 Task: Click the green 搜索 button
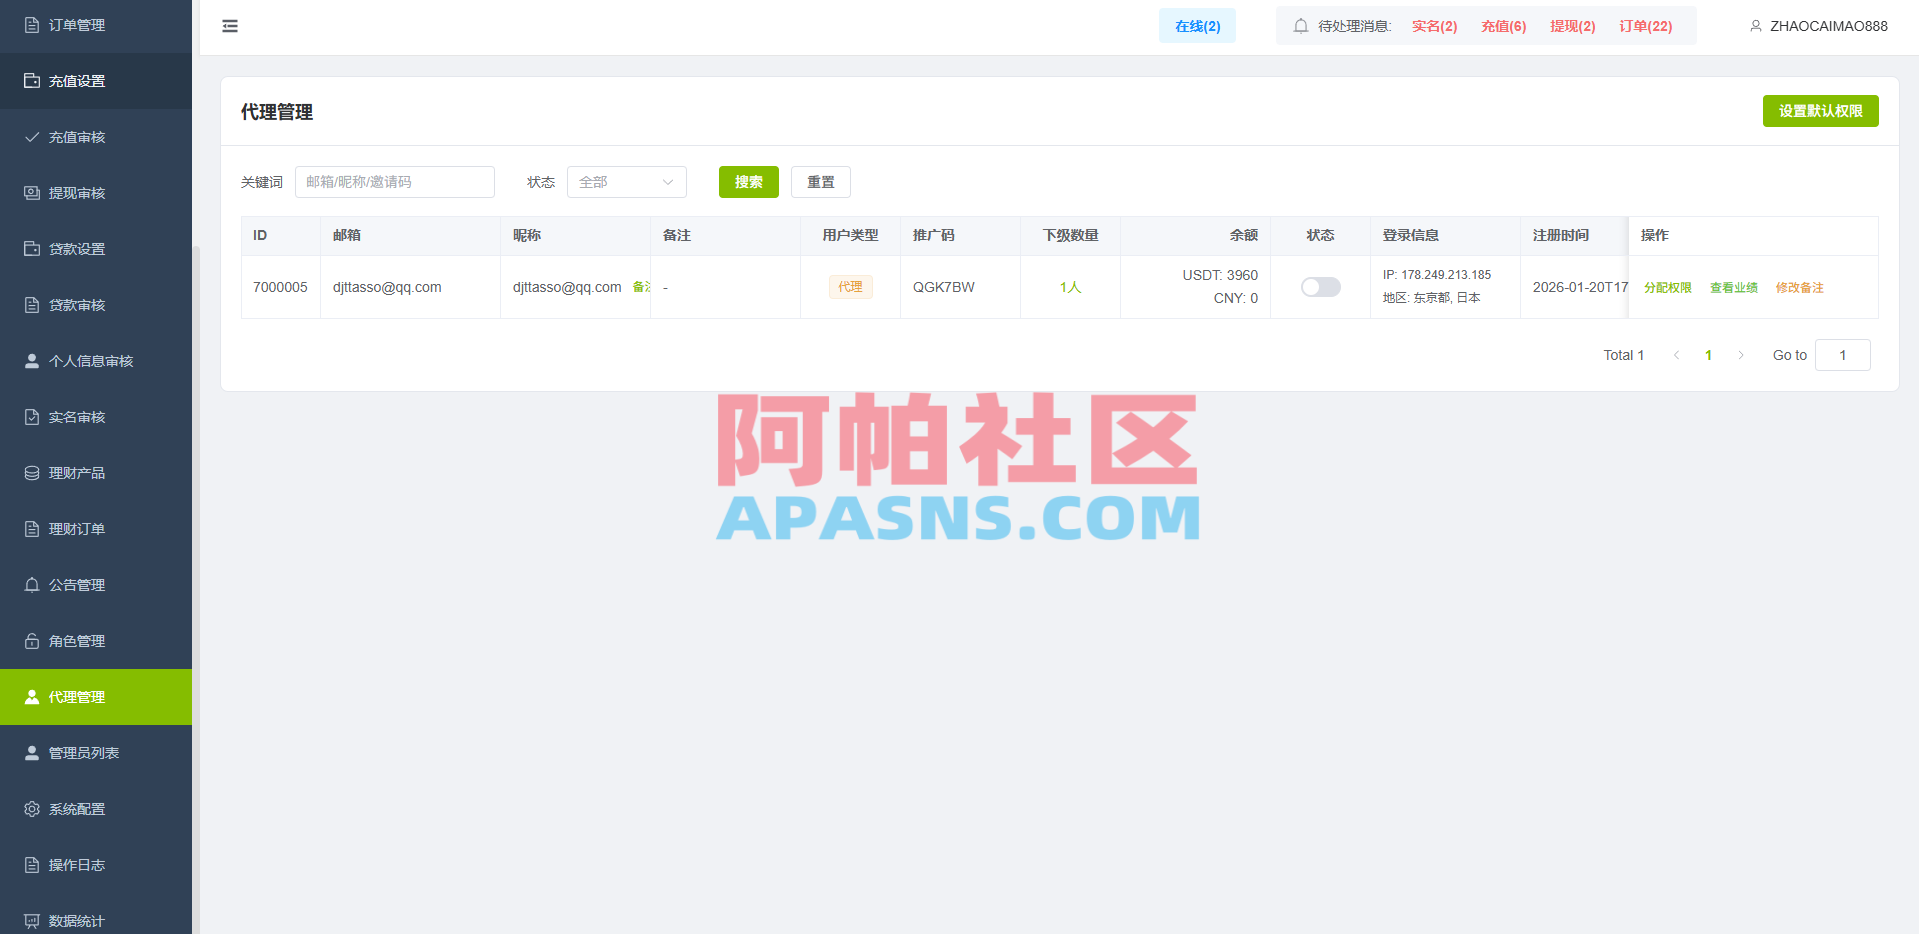point(749,182)
